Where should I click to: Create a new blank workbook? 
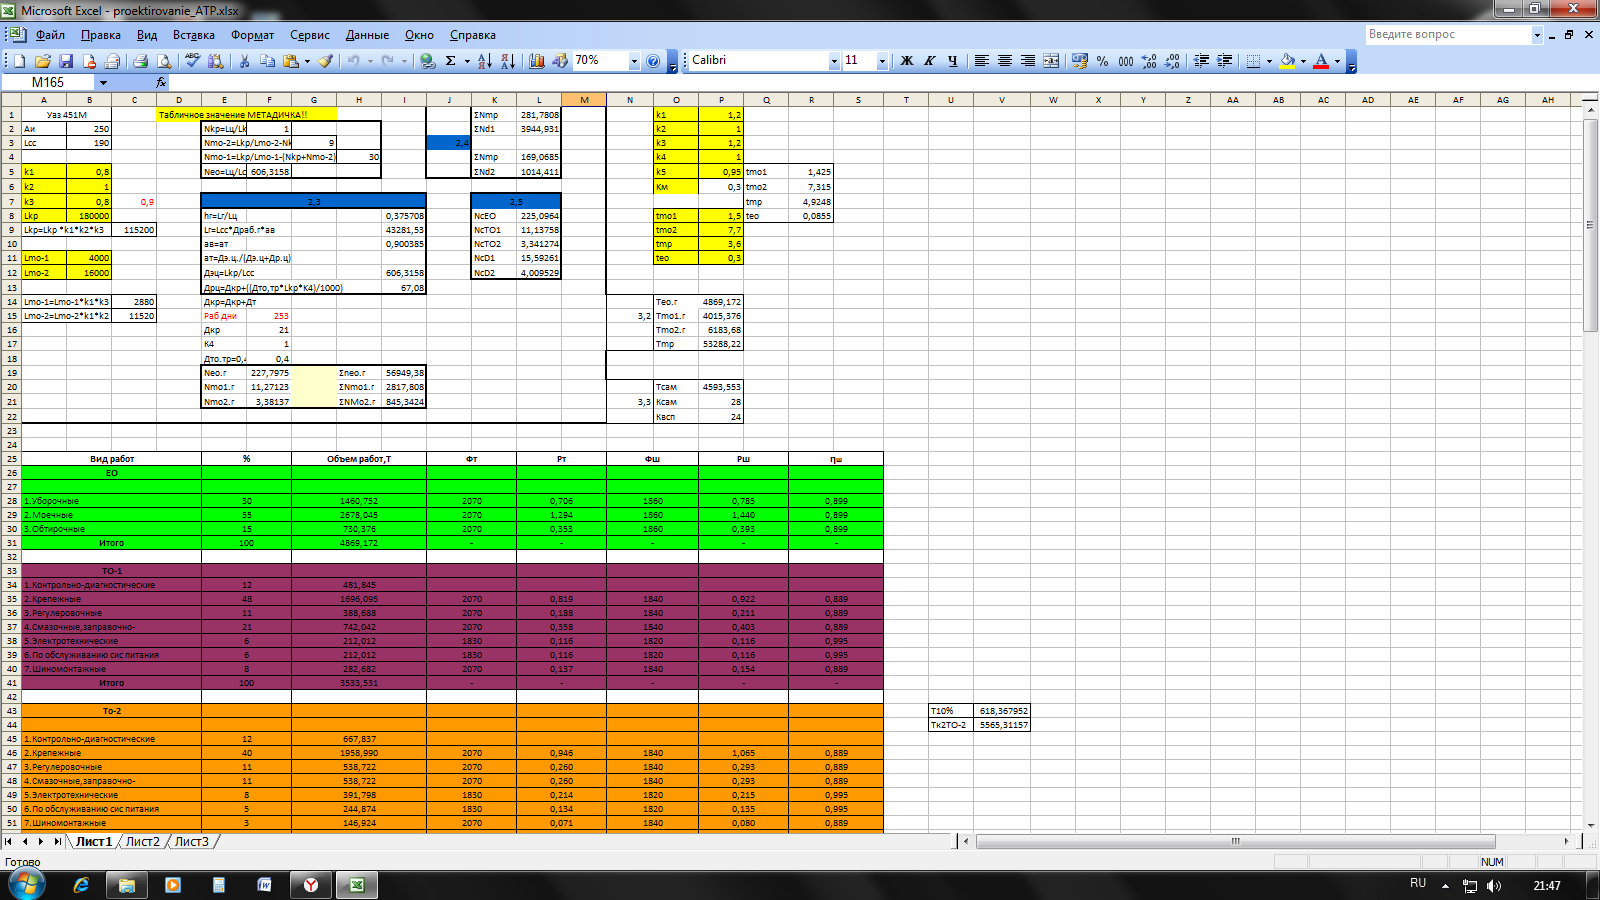click(20, 61)
